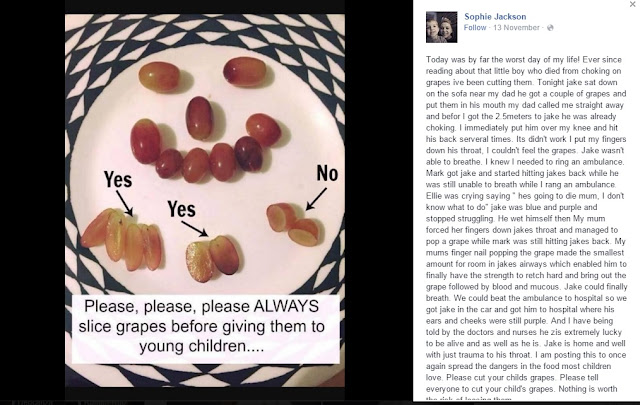The height and width of the screenshot is (405, 640).
Task: Open the Sophie Jackson profile name link
Action: (495, 17)
